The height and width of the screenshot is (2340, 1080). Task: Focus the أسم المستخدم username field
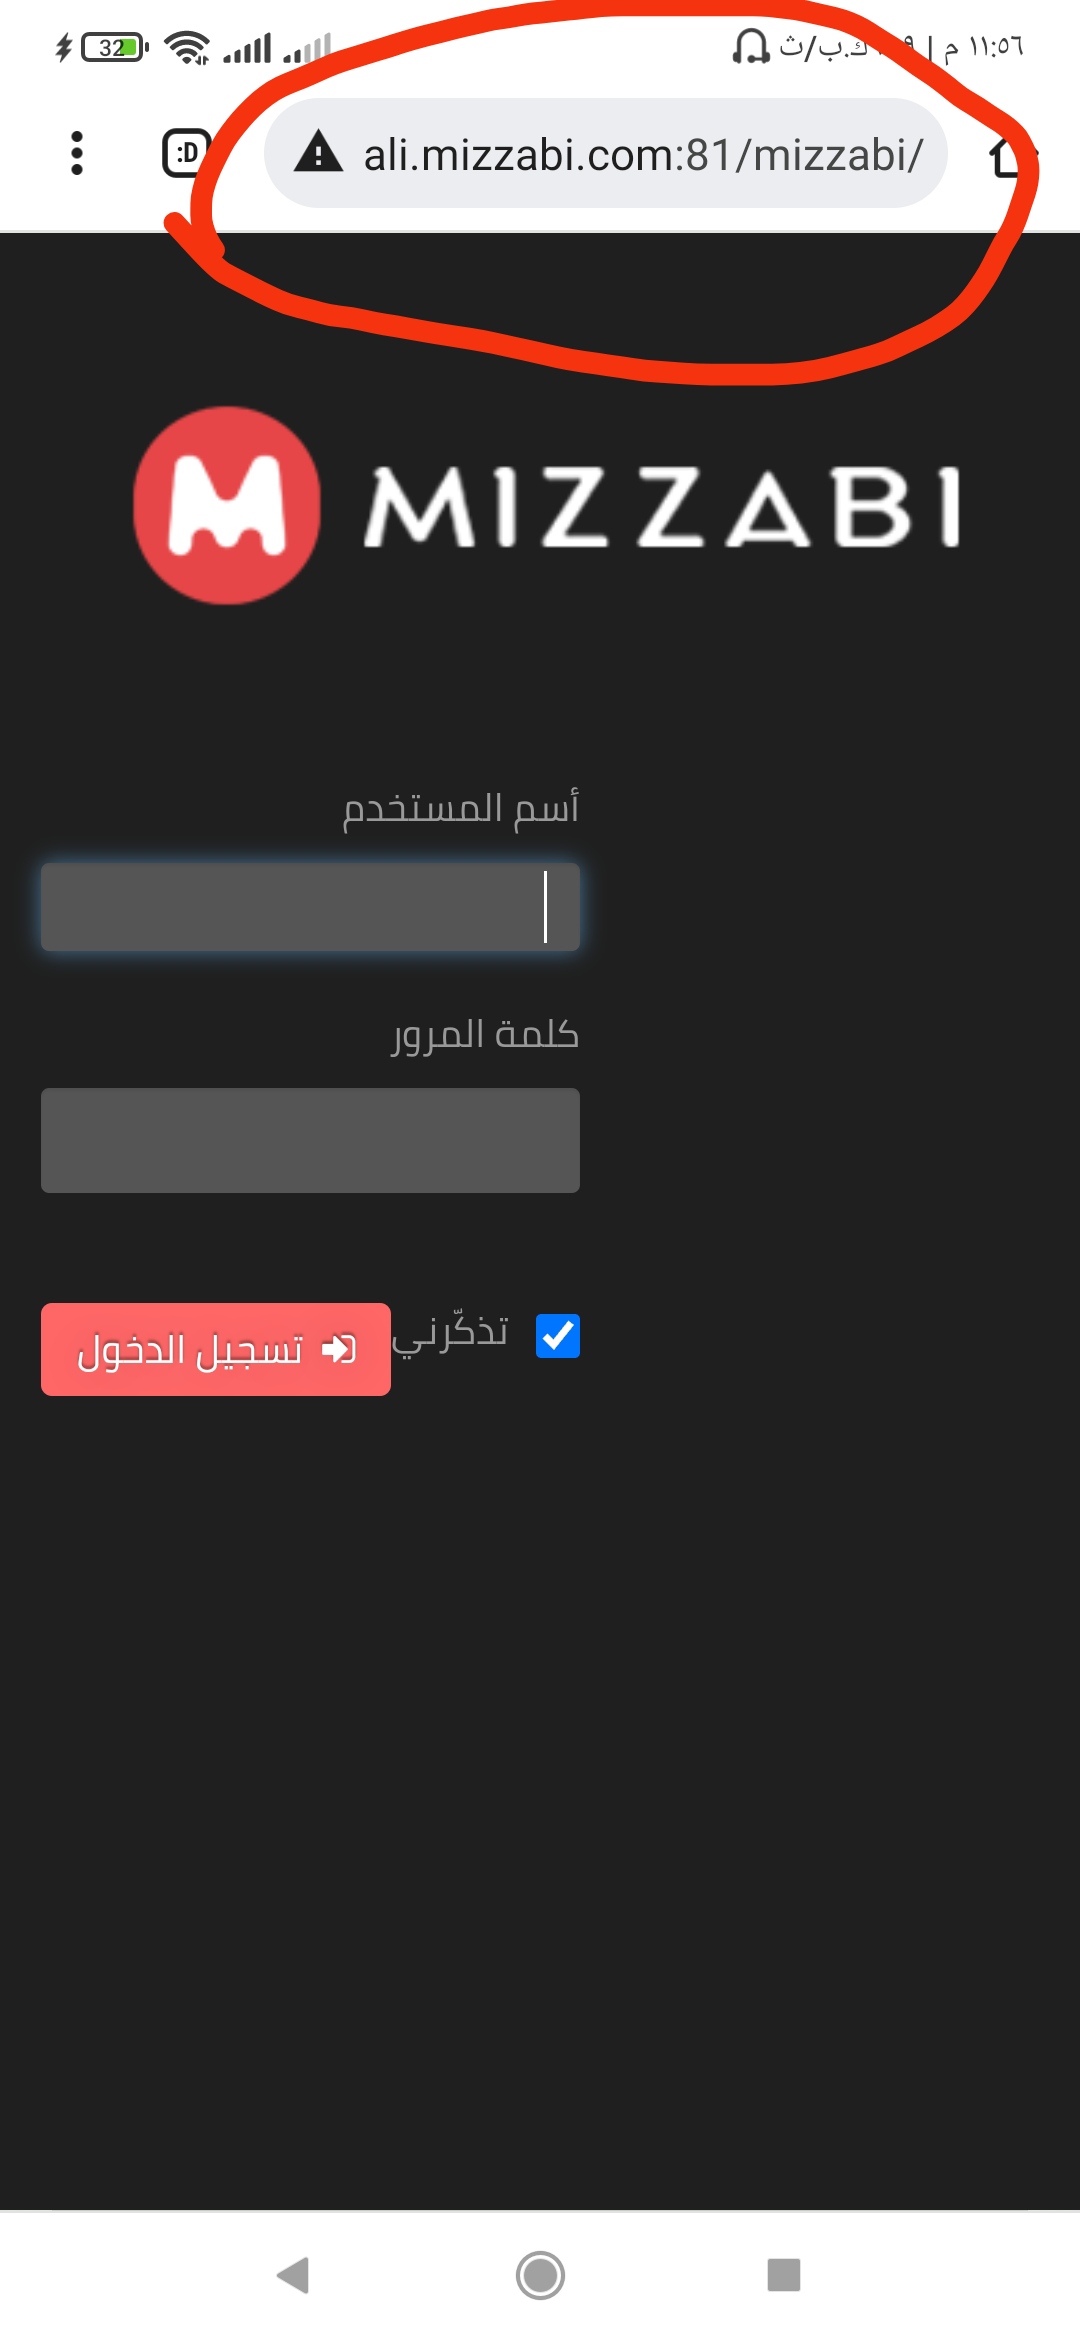pyautogui.click(x=310, y=907)
